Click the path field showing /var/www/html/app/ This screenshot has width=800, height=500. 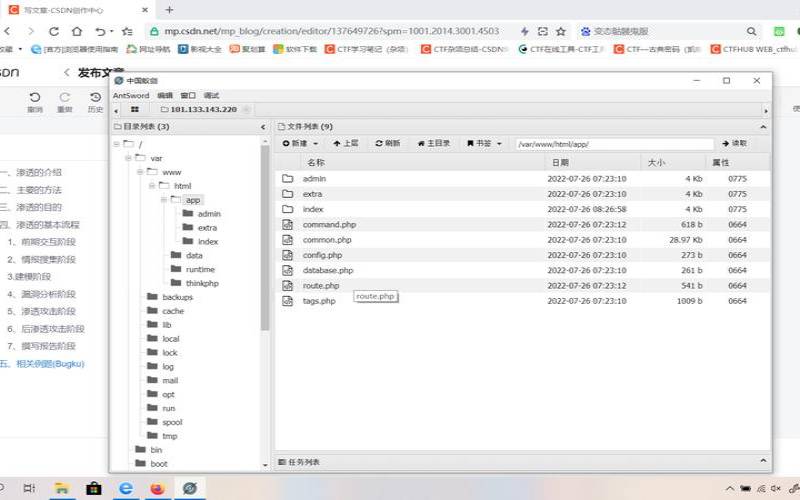(x=614, y=143)
